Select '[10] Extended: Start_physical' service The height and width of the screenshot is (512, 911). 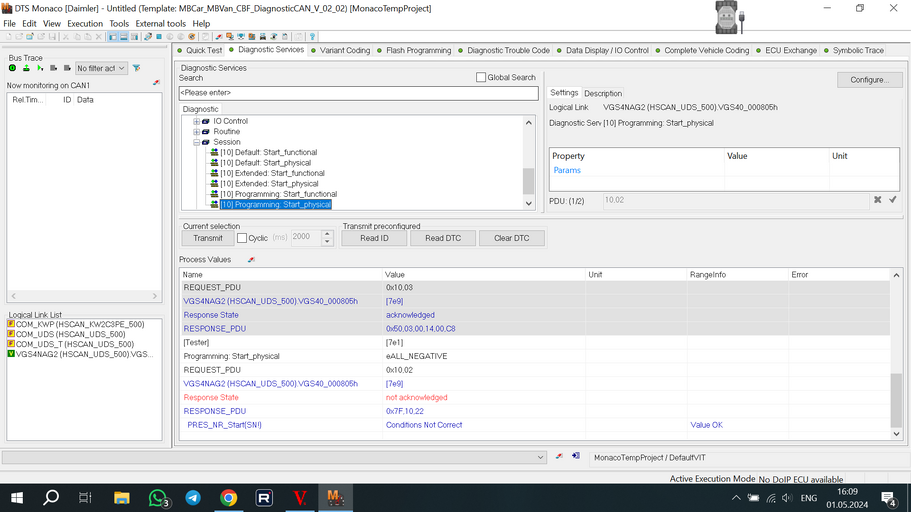pyautogui.click(x=269, y=184)
